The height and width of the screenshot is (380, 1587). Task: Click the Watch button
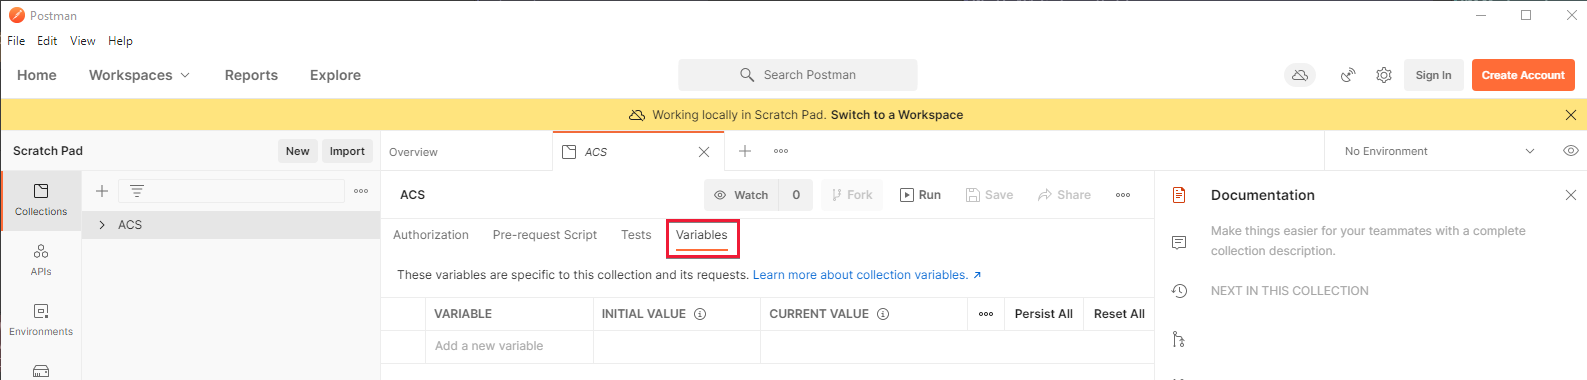coord(741,195)
